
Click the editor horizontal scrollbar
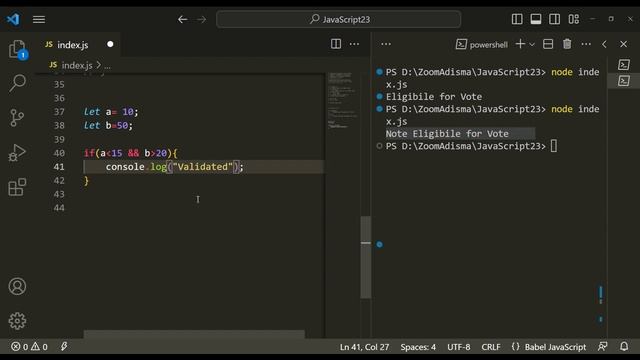click(x=194, y=334)
